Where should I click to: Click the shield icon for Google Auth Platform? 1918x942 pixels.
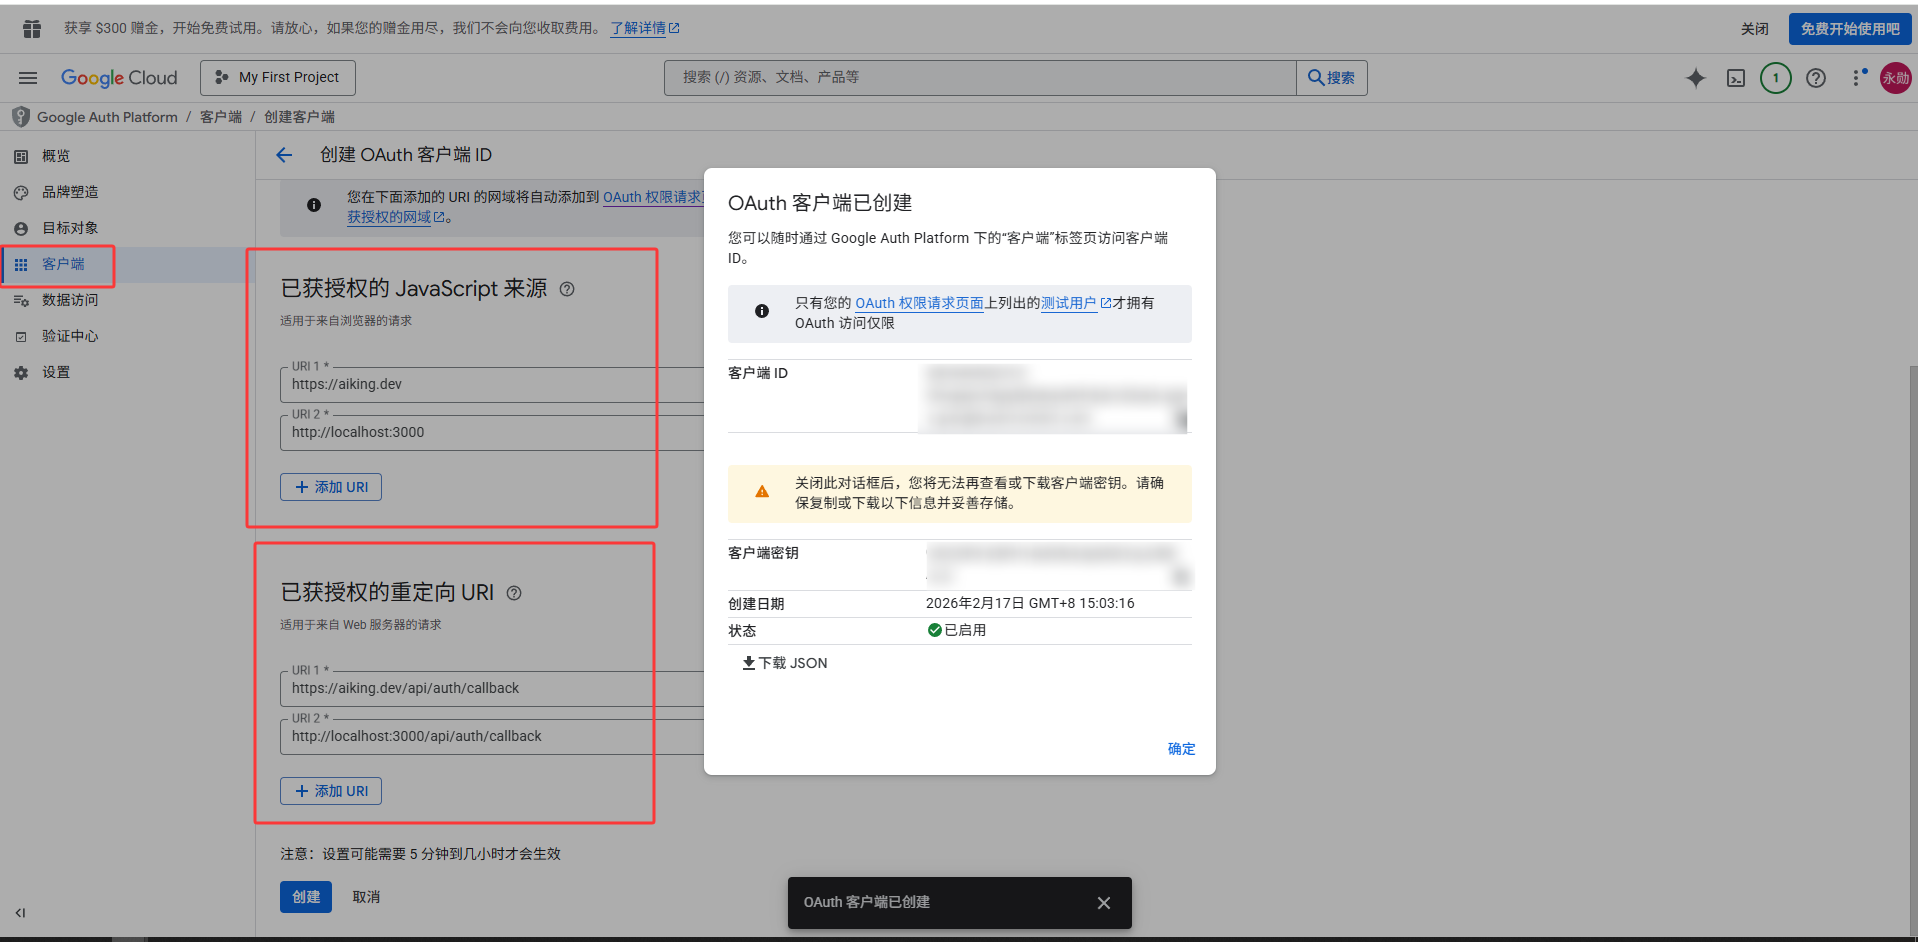pos(20,117)
